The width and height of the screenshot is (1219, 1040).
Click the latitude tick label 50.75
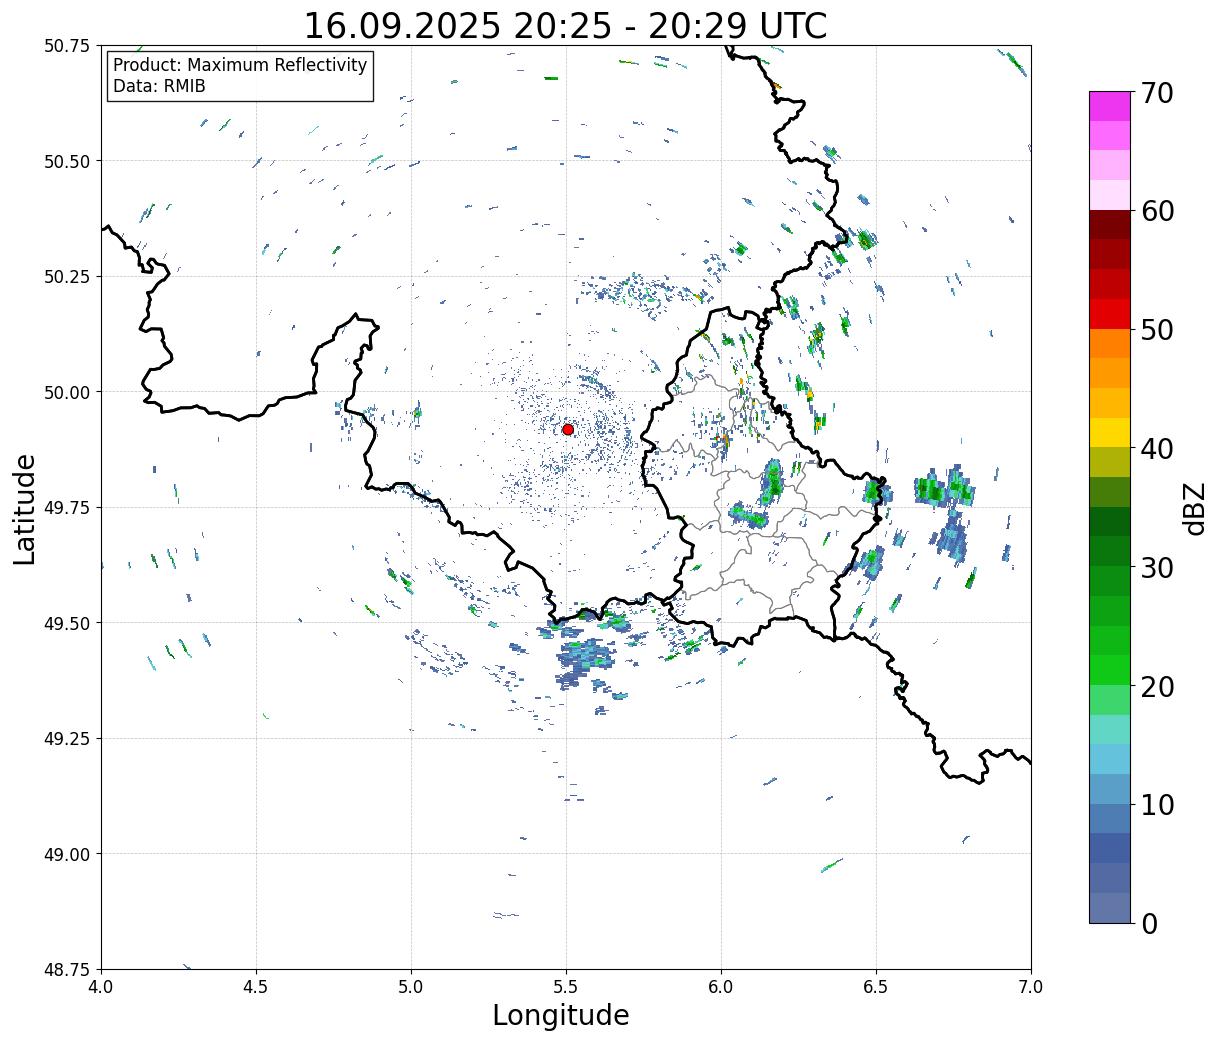[x=67, y=46]
